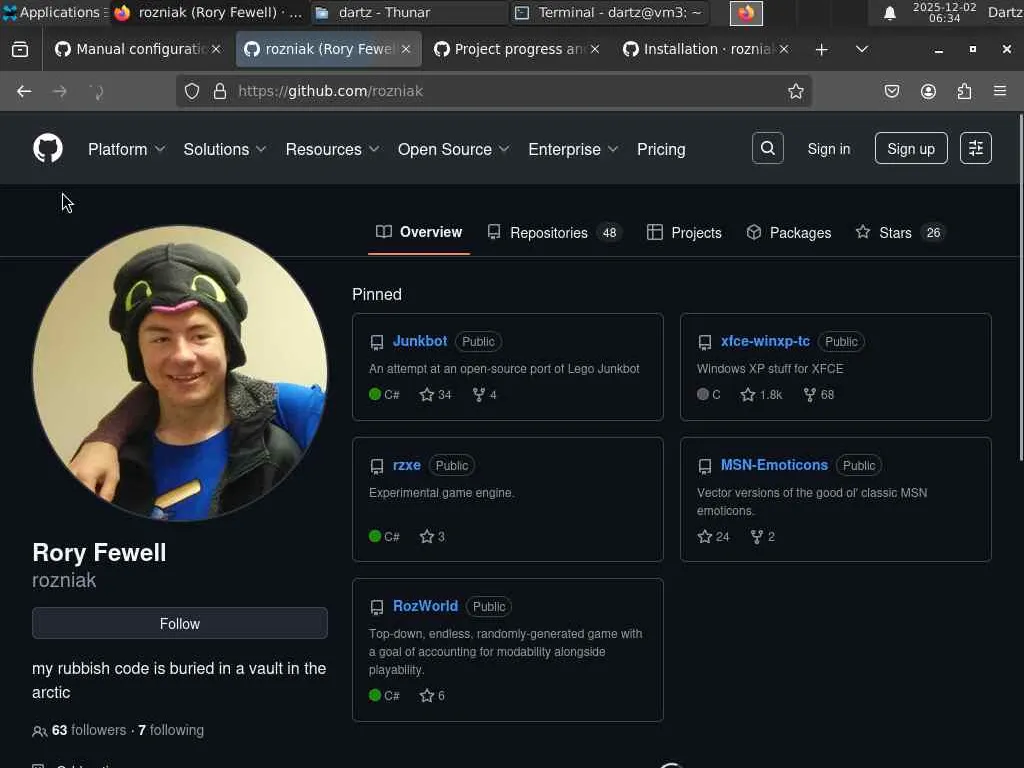The width and height of the screenshot is (1024, 768).
Task: Open the Firefox hamburger menu
Action: tap(1000, 91)
